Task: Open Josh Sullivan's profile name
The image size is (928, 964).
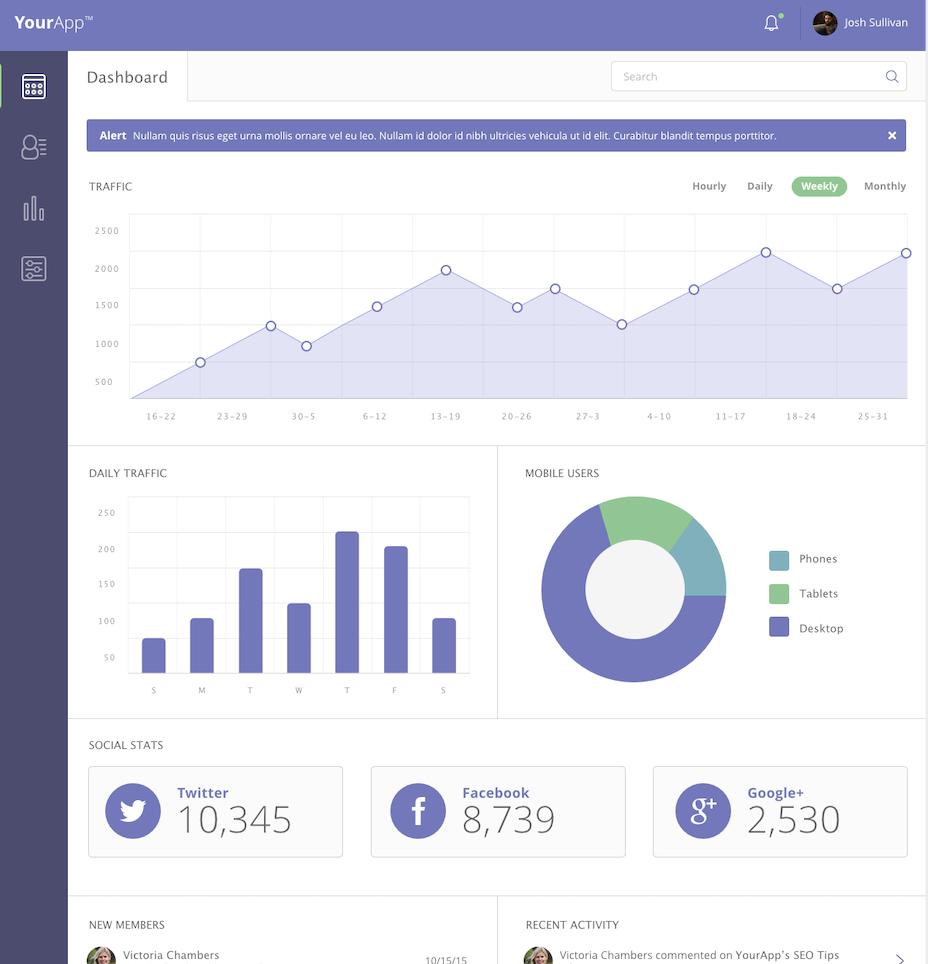Action: click(874, 21)
